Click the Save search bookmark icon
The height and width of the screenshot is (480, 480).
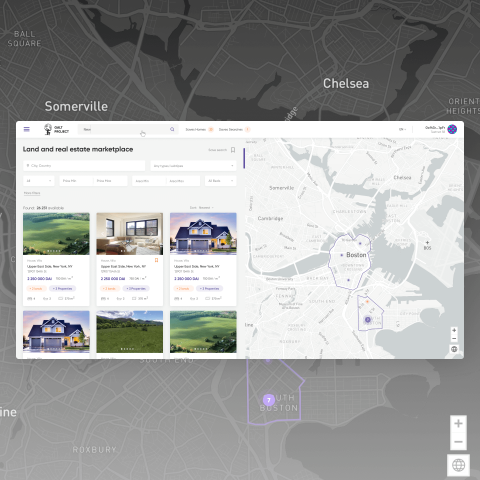[x=233, y=150]
